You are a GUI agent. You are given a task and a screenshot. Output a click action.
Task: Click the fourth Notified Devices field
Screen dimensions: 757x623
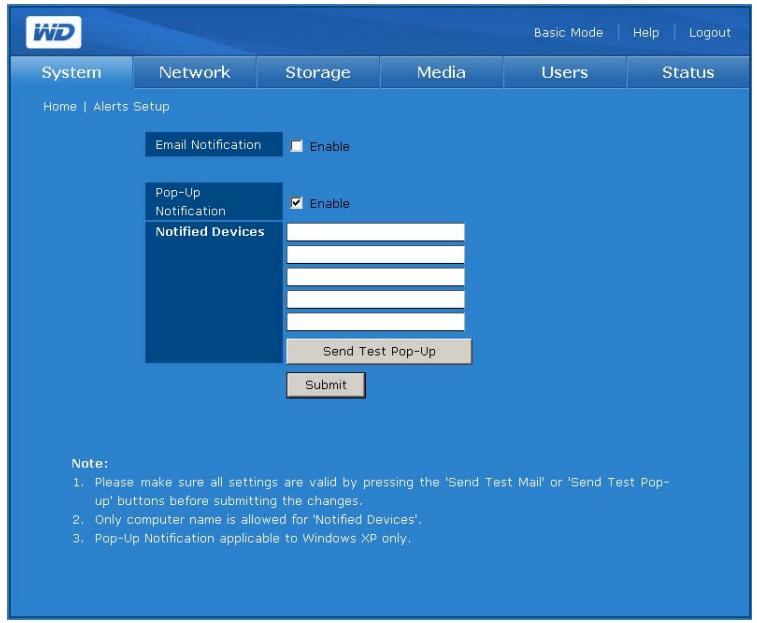376,299
